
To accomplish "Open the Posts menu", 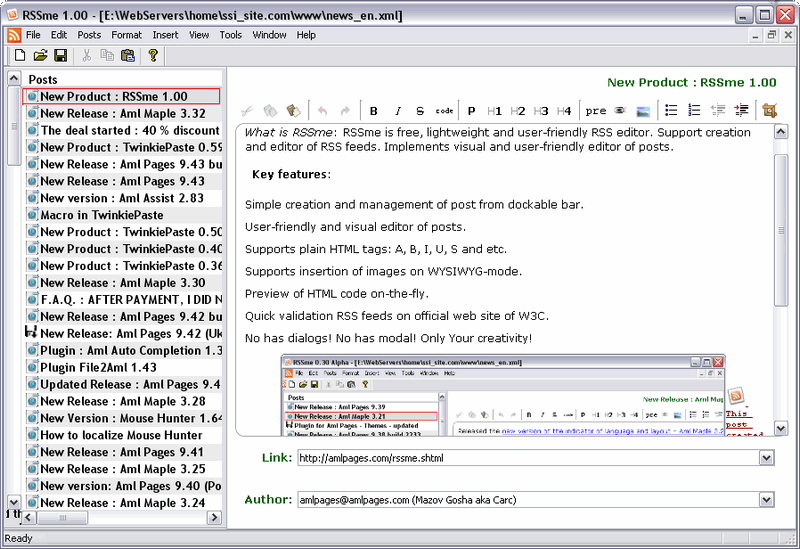I will (89, 35).
